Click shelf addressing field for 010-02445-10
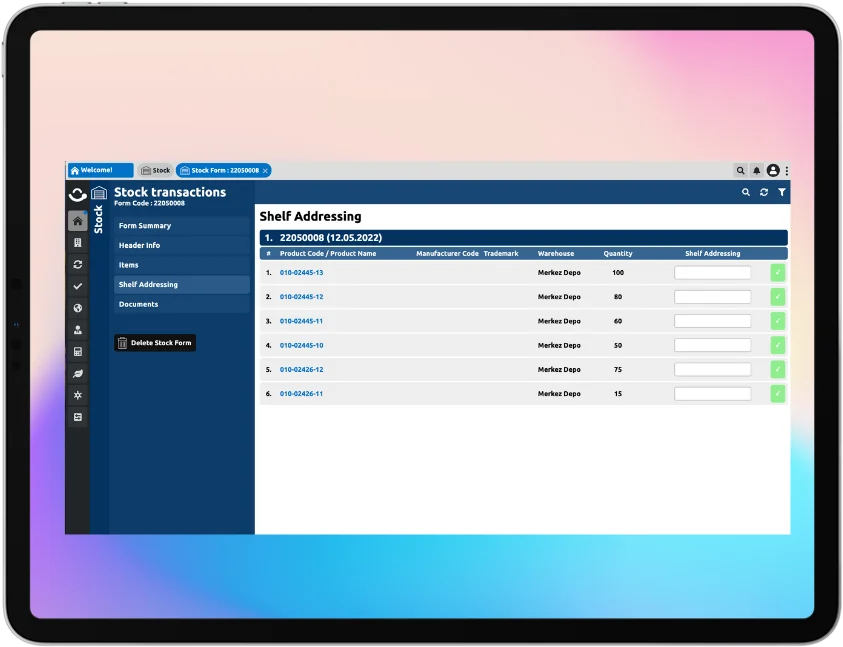Viewport: 843px width, 647px height. point(712,345)
